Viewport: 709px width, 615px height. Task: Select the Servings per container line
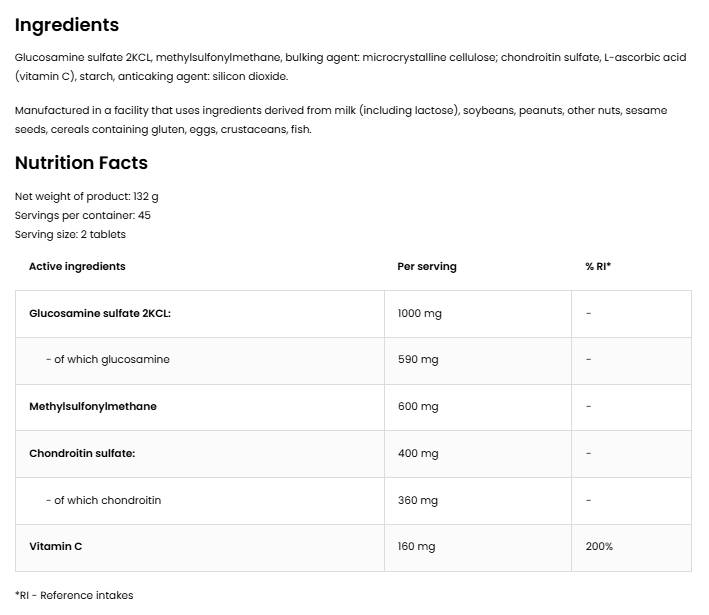coord(83,215)
